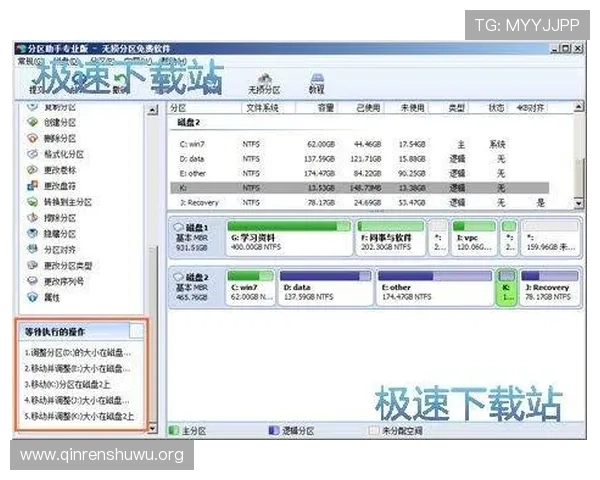The height and width of the screenshot is (480, 600).
Task: Select the F: 202.30GB NTFS partition block
Action: 390,238
